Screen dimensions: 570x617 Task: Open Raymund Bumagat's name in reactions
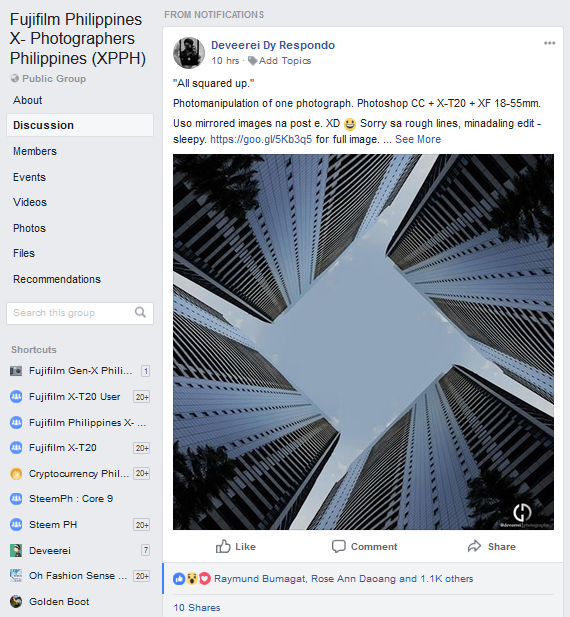[259, 578]
